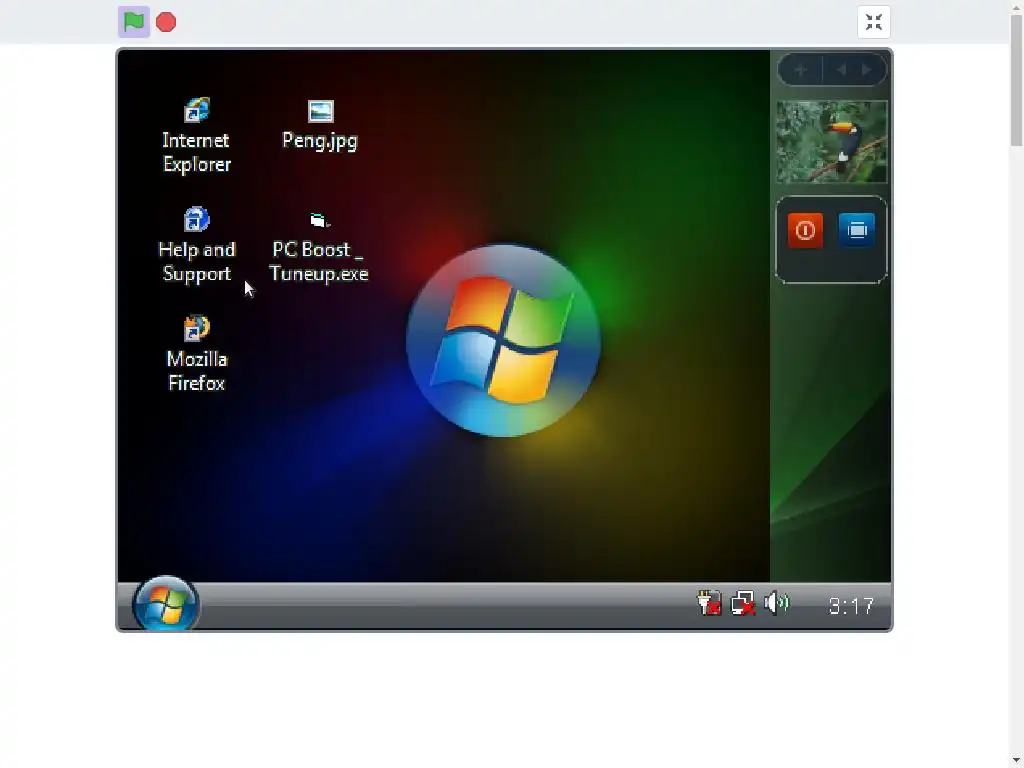The image size is (1024, 768).
Task: Click the scrollbar down arrow
Action: point(1017,761)
